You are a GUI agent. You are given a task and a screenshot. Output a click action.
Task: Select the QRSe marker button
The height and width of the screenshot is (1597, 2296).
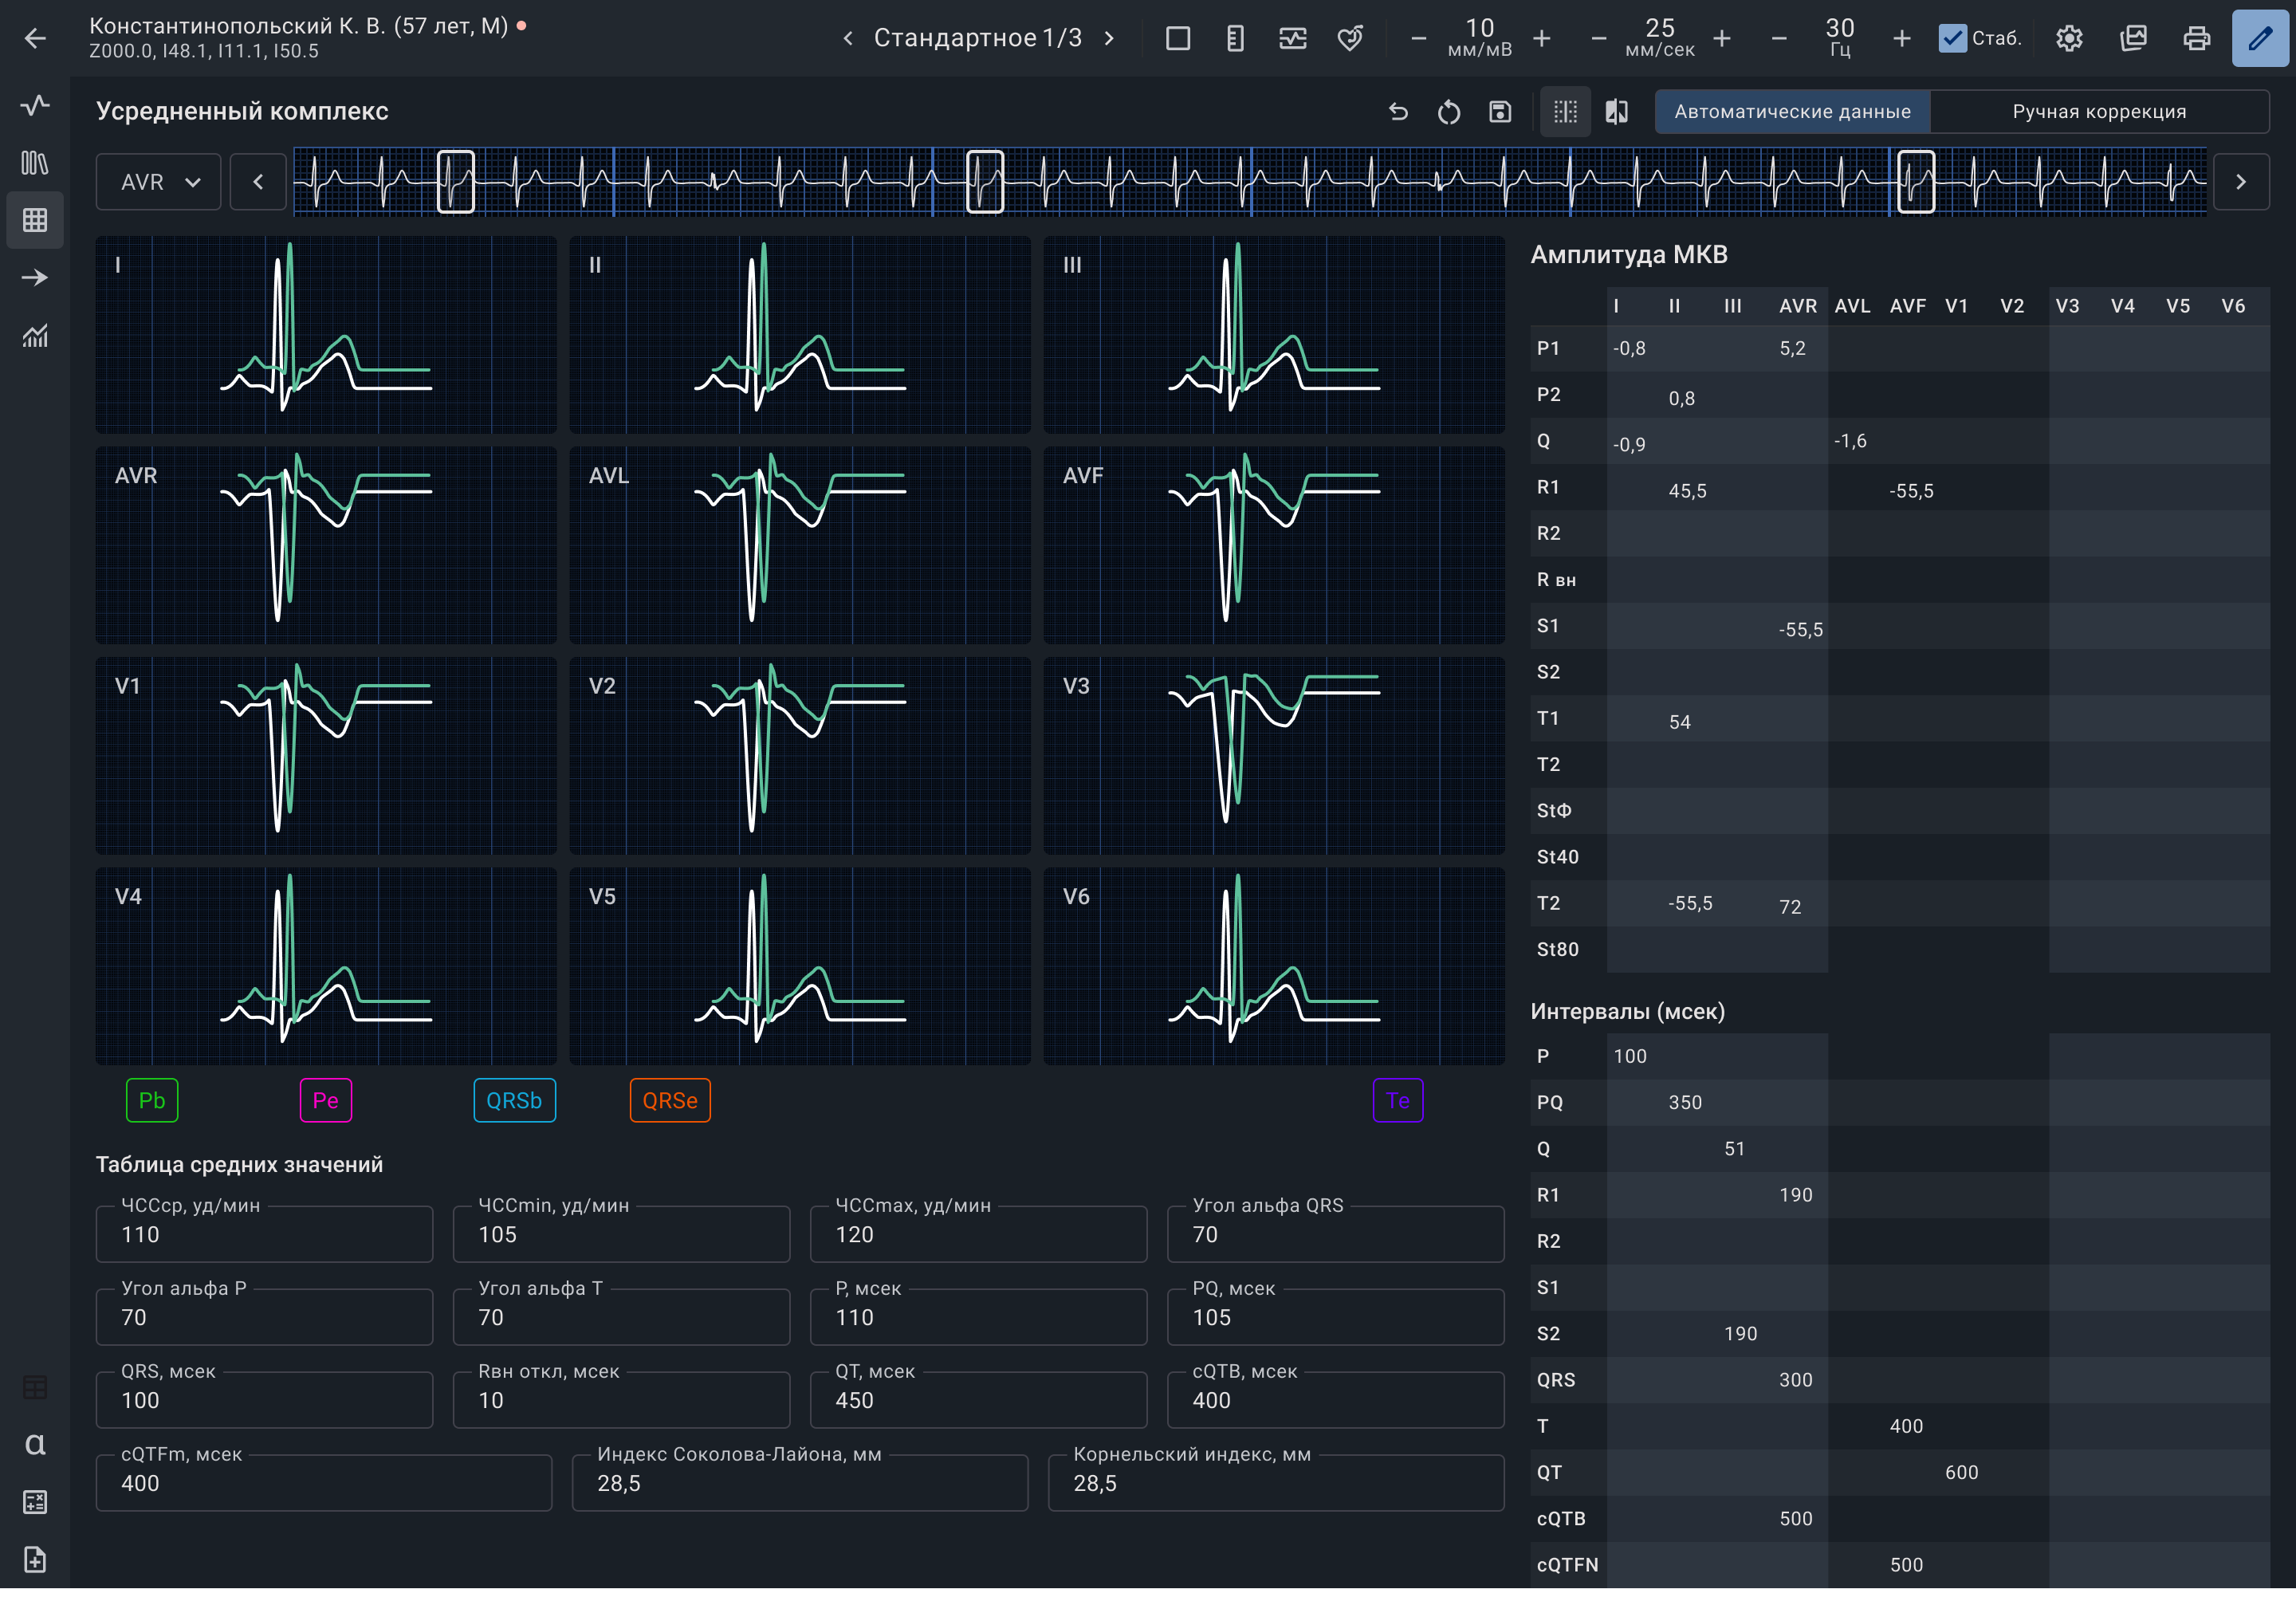pyautogui.click(x=670, y=1100)
